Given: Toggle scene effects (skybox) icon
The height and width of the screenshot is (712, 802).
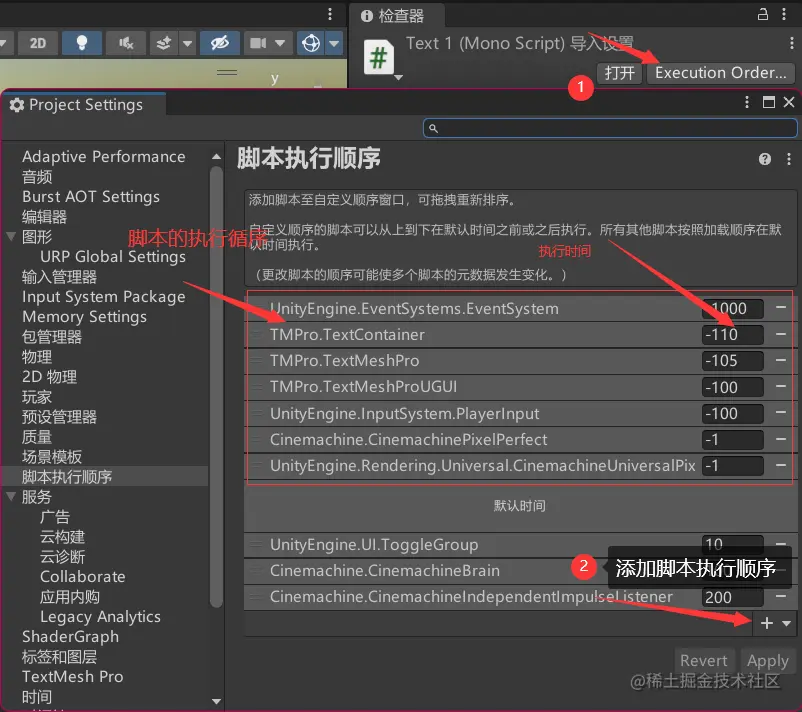Looking at the screenshot, I should (164, 43).
